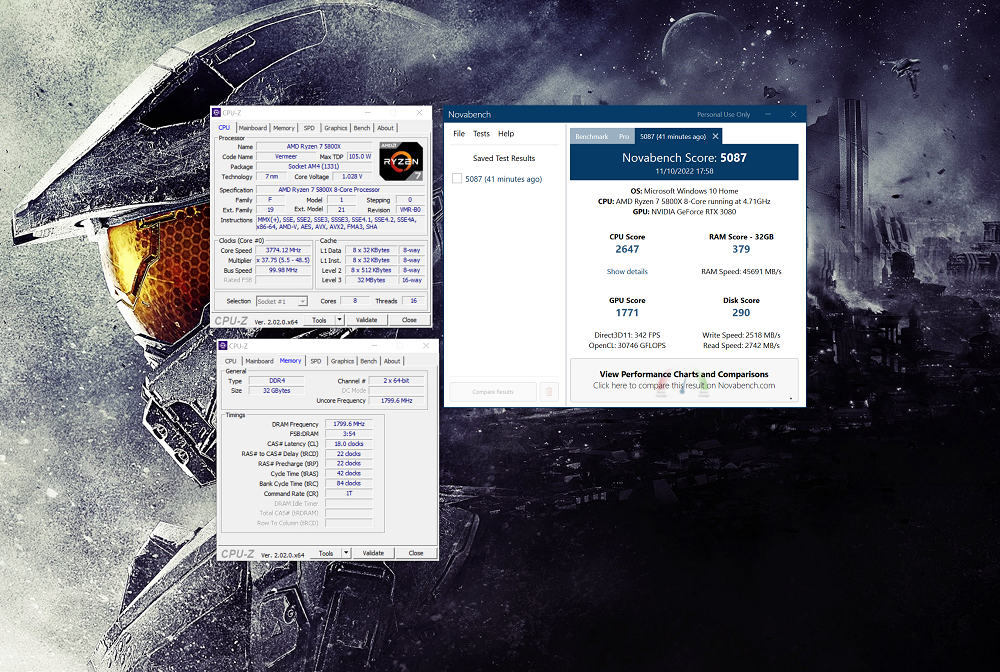Click the CPU-Z title icon in the CPU window
Viewport: 1000px width, 672px height.
click(217, 113)
